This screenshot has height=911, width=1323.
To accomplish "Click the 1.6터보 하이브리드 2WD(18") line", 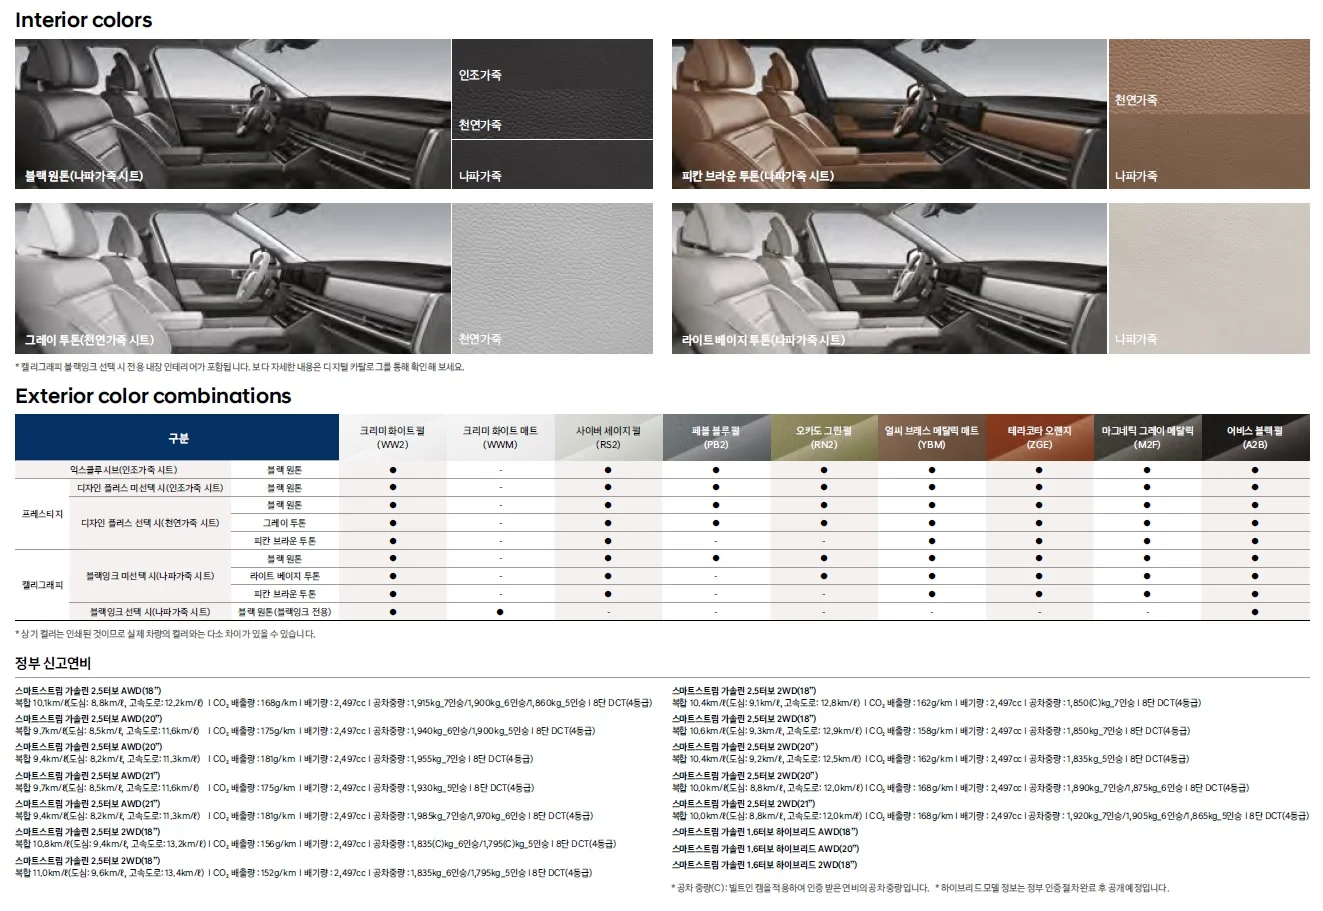I will [765, 865].
